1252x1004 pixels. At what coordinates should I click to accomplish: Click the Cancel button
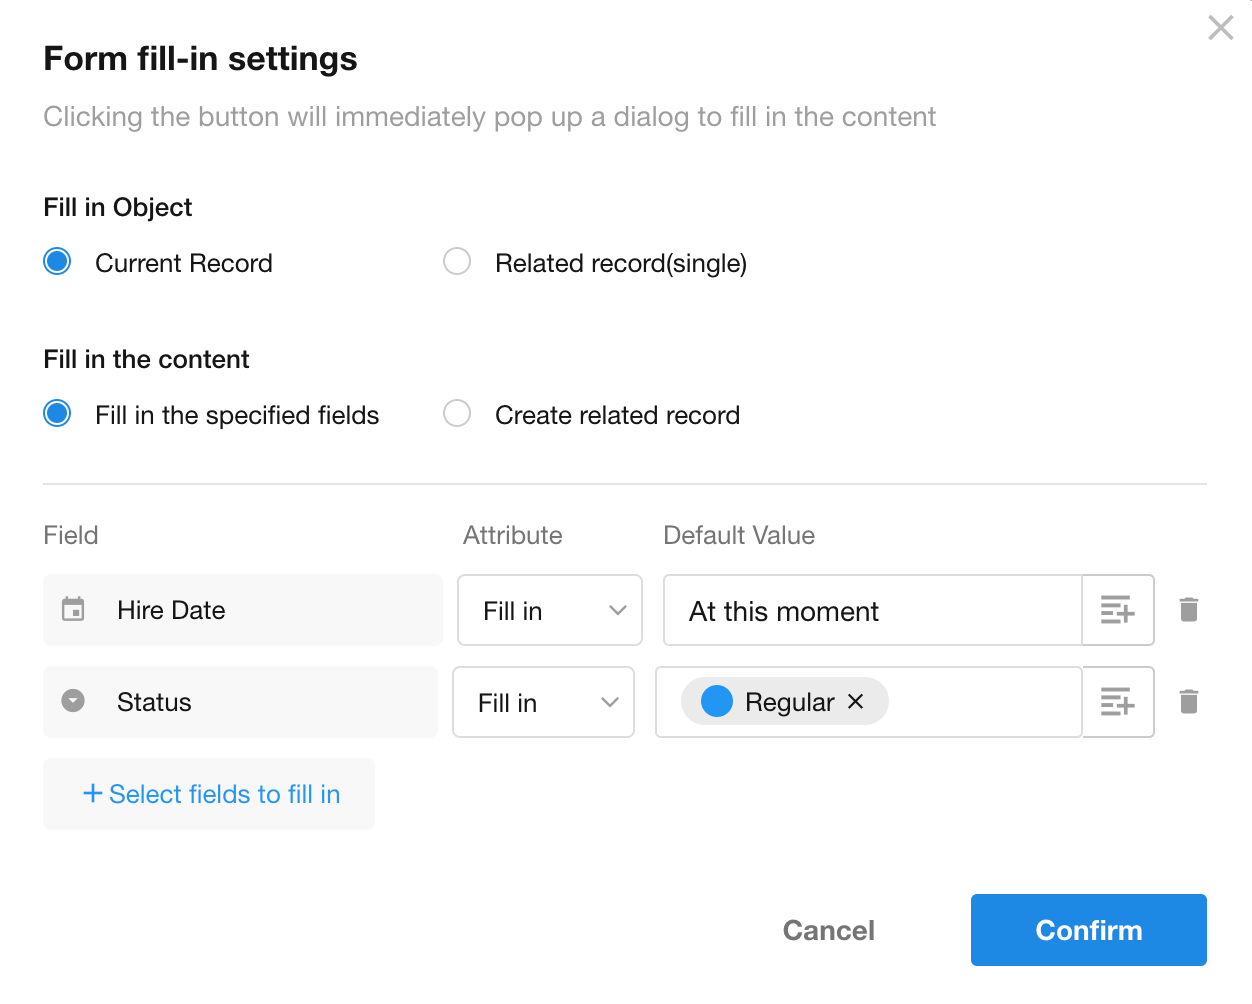click(x=828, y=930)
